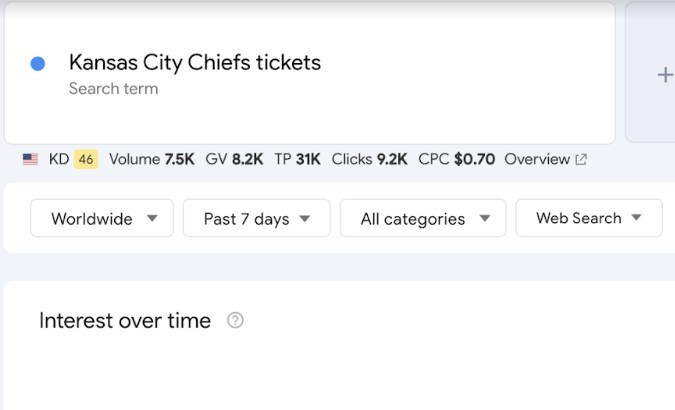The image size is (675, 410).
Task: Click the Clicks 9.2K metric
Action: pos(369,159)
